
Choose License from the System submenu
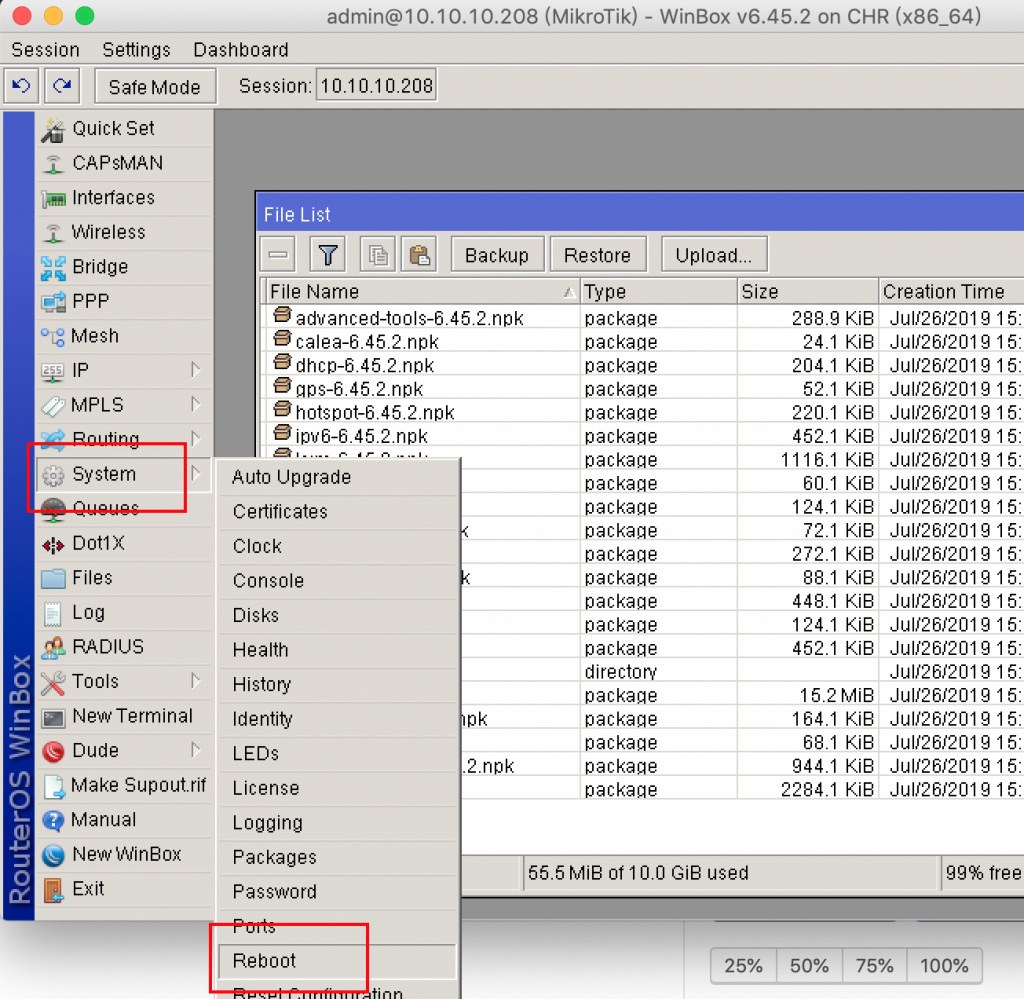pyautogui.click(x=338, y=789)
